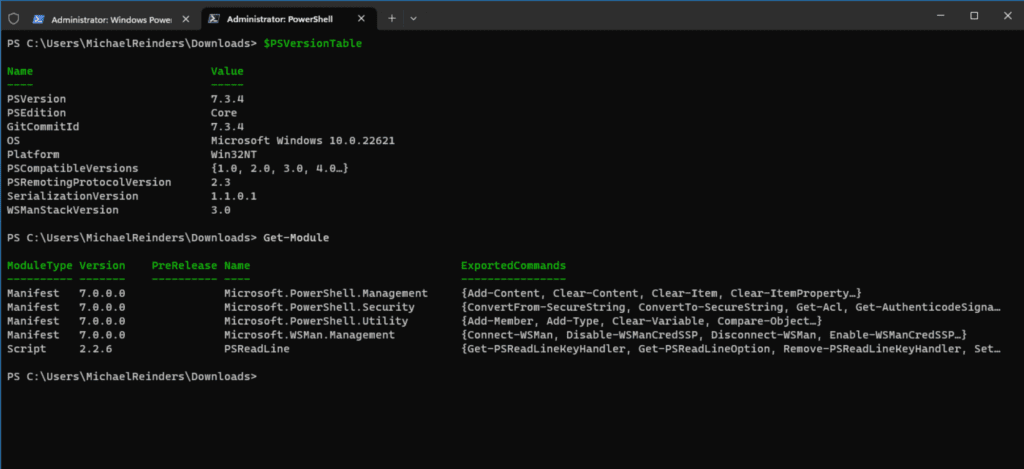Click the last empty prompt line

click(132, 377)
